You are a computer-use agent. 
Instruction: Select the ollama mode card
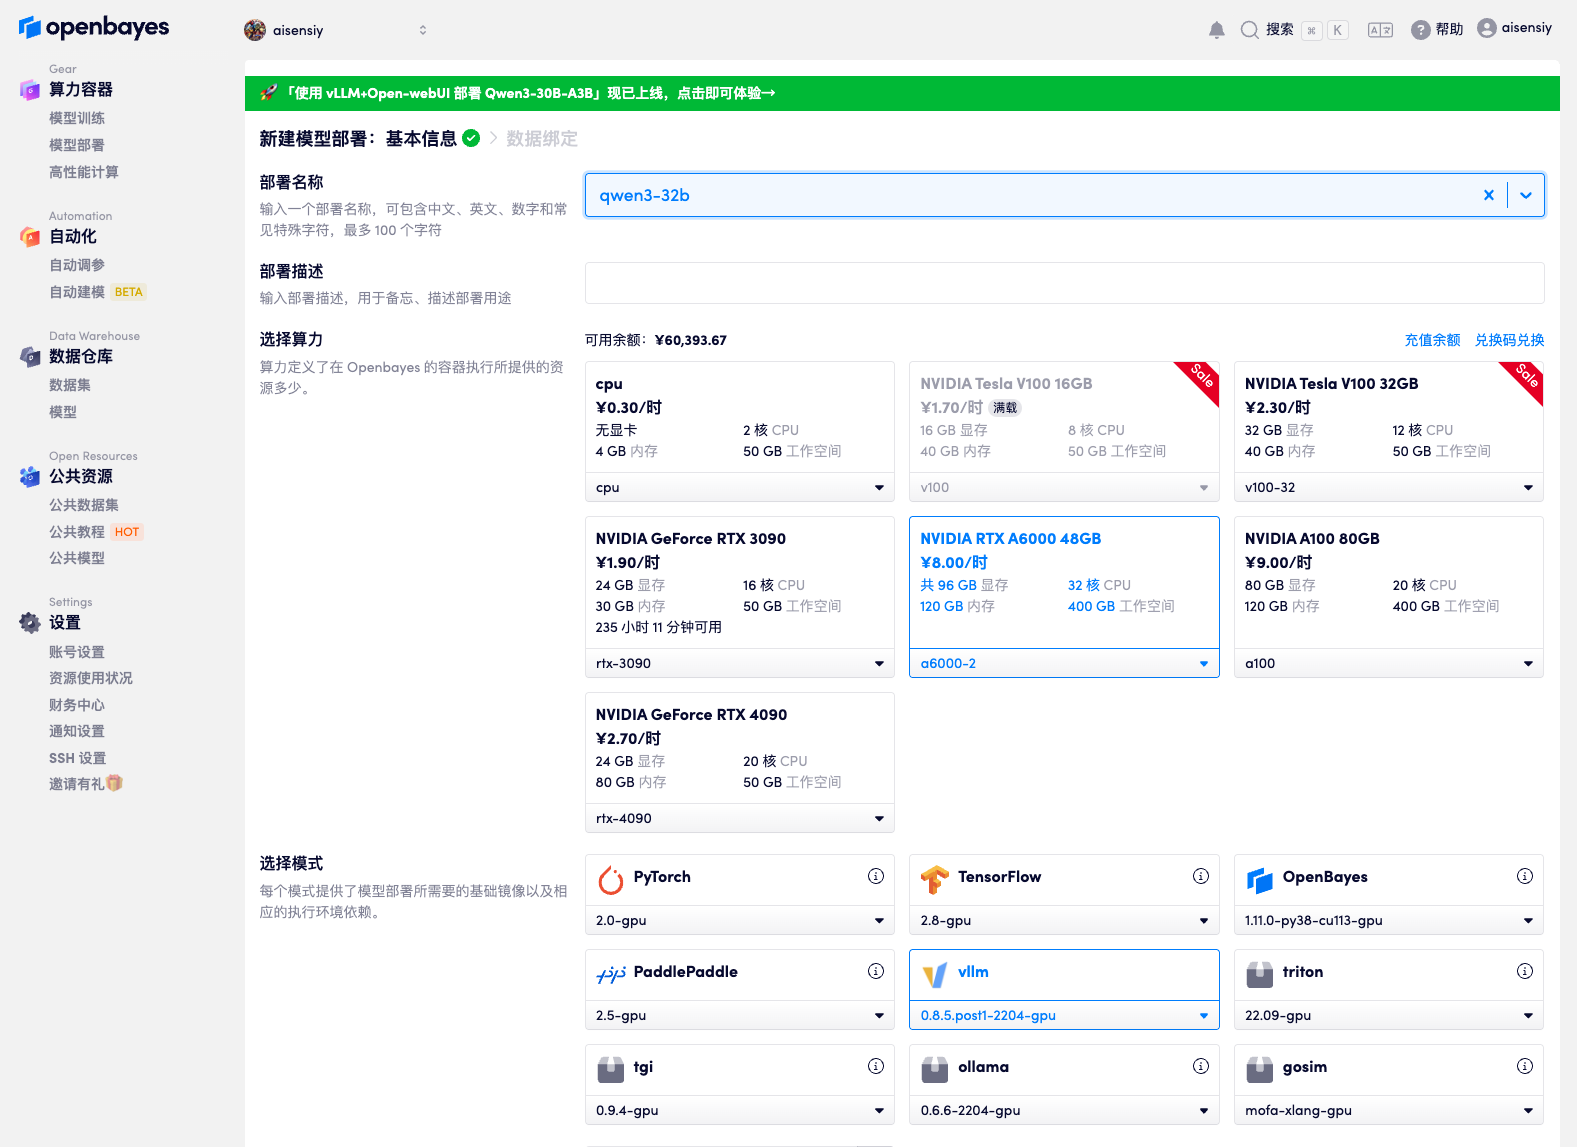click(x=1063, y=1068)
